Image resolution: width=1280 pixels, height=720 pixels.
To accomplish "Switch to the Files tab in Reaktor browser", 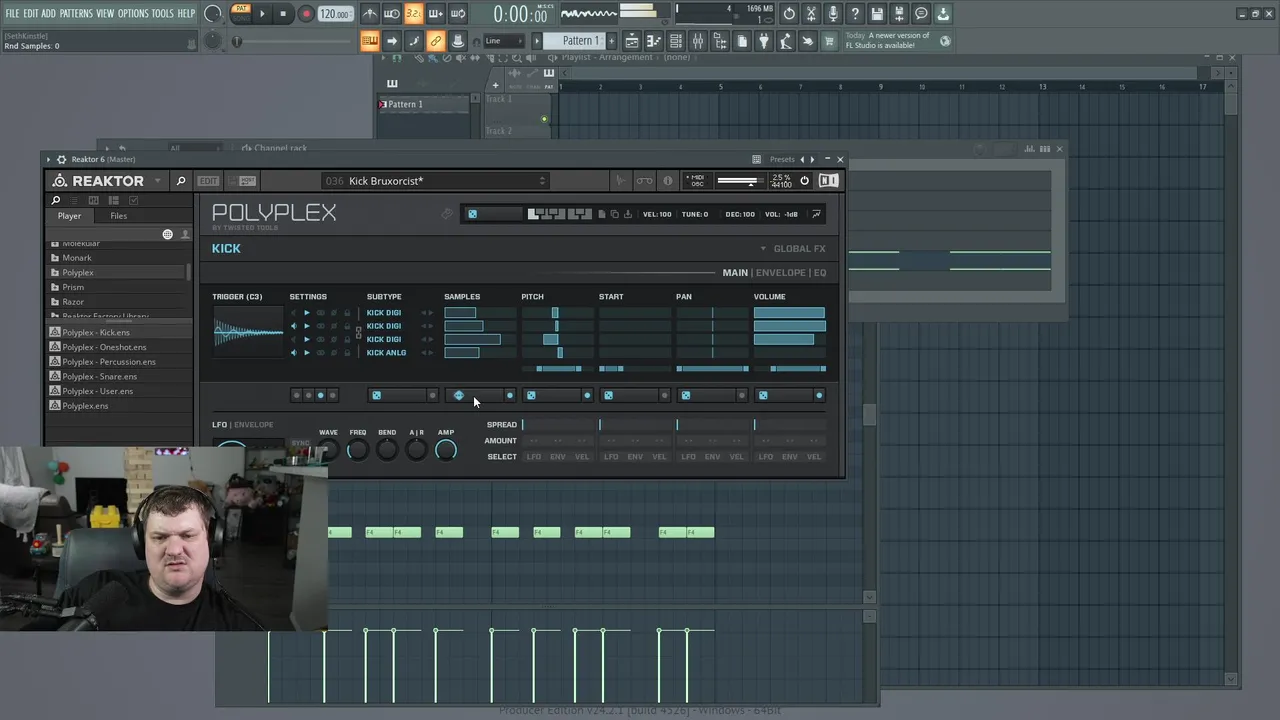I will [x=118, y=216].
